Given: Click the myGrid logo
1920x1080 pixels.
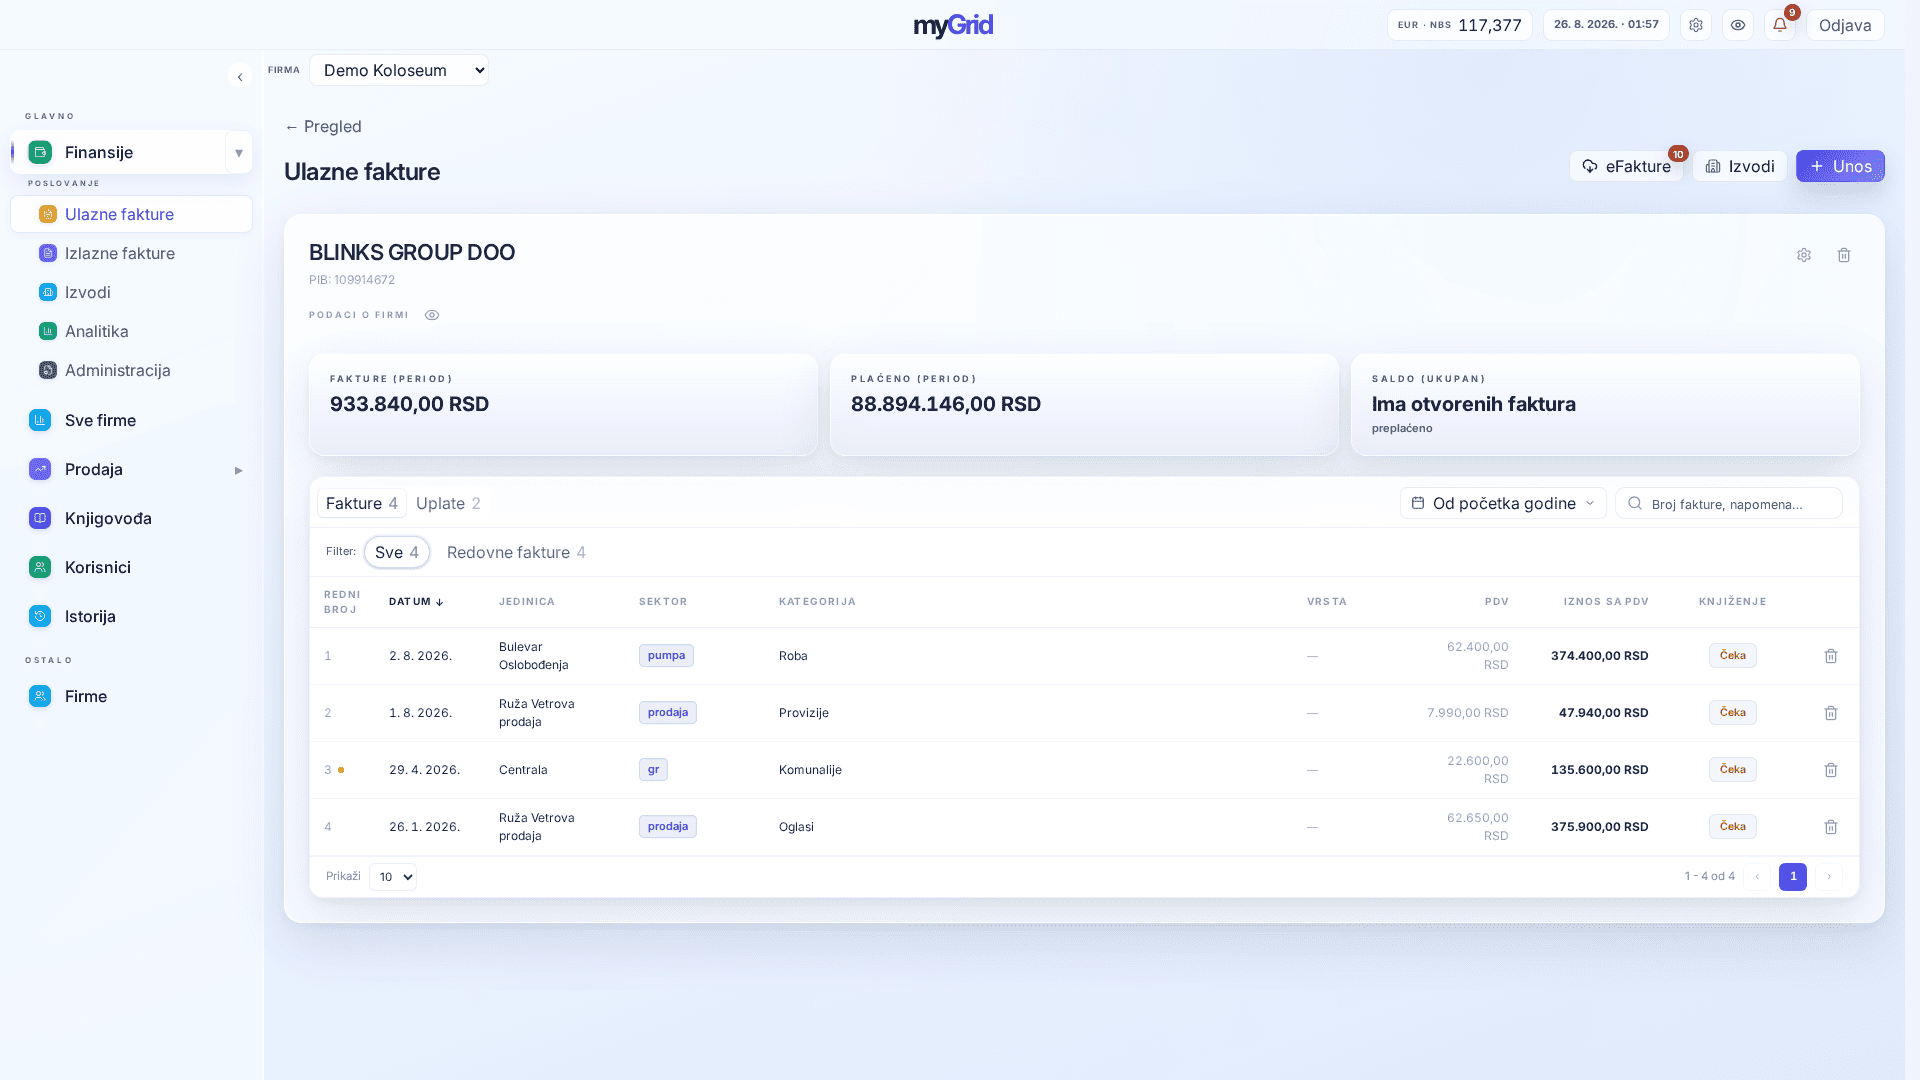Looking at the screenshot, I should 953,25.
